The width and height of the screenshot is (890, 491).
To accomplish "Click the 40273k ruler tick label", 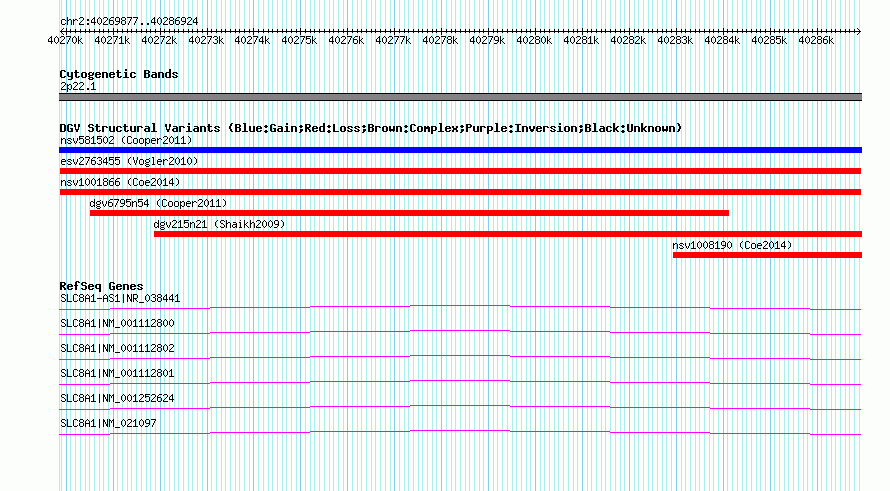I will coord(206,40).
